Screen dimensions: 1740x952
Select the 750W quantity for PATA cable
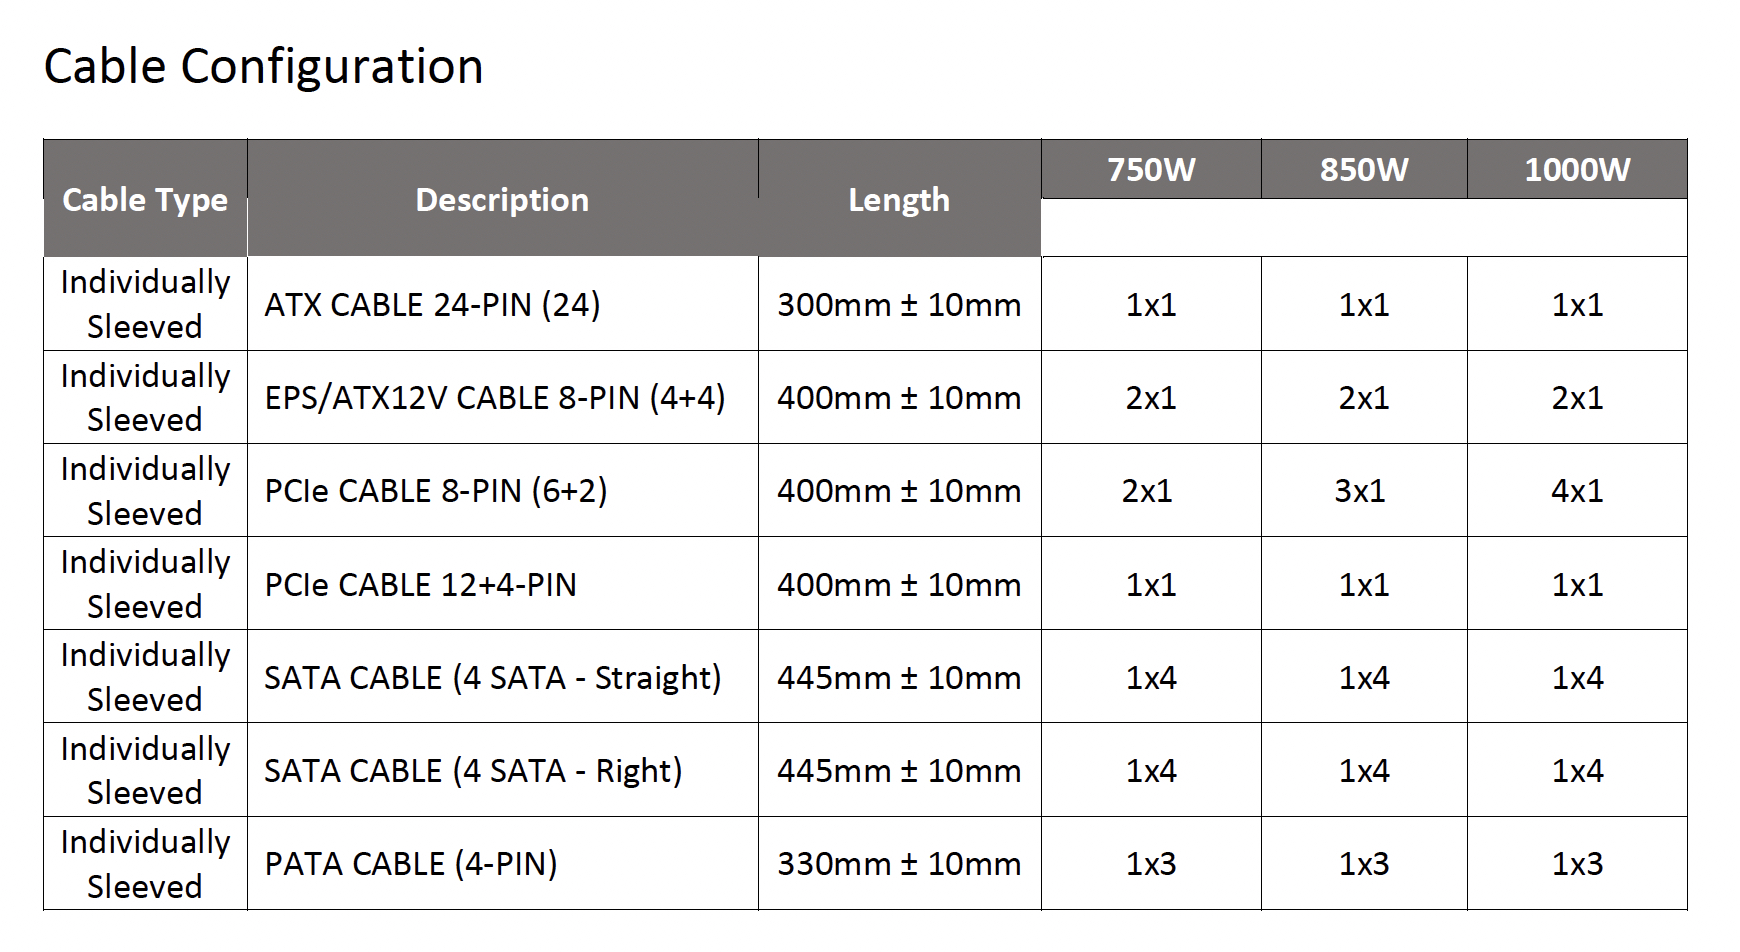(x=1151, y=864)
